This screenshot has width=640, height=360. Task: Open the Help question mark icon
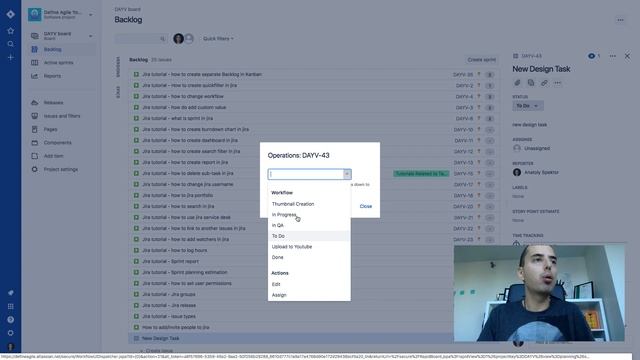[11, 320]
